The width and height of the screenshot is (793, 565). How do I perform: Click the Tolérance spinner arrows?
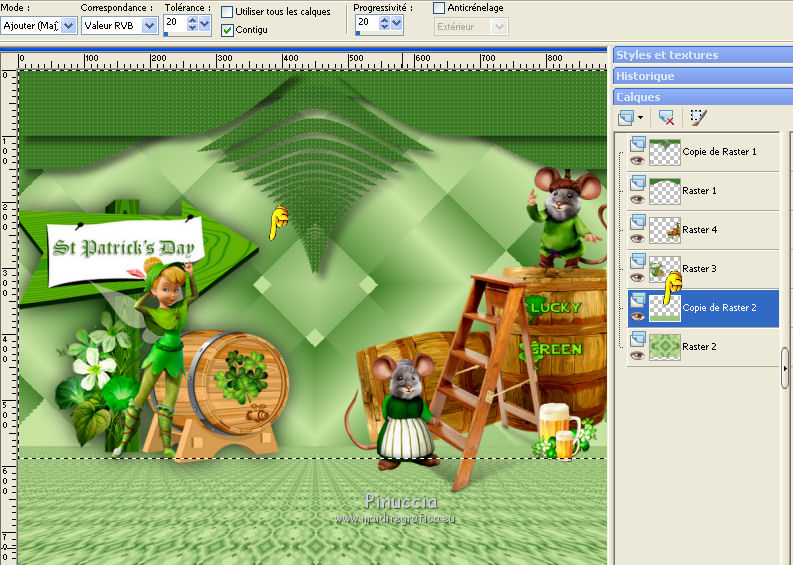[192, 23]
